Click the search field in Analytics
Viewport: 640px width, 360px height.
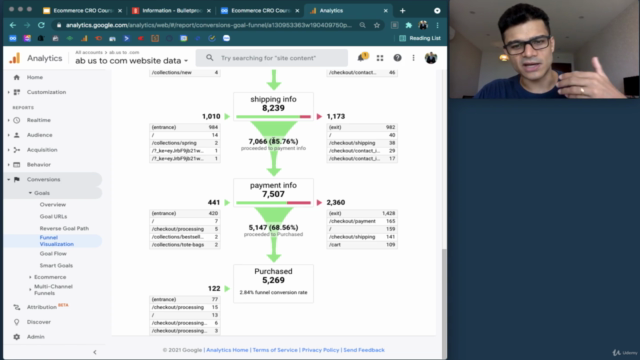272,58
